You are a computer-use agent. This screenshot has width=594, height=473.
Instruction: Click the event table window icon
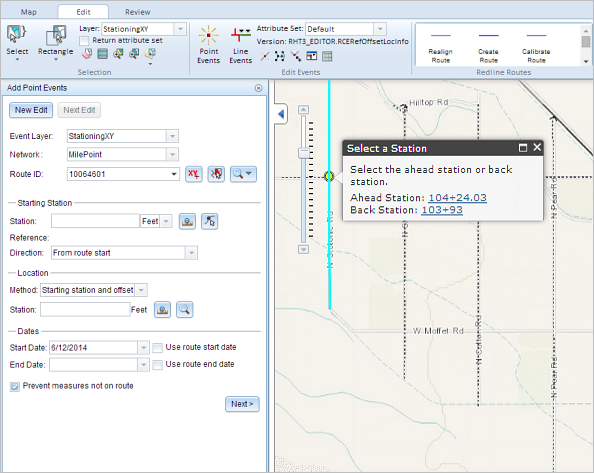311,56
